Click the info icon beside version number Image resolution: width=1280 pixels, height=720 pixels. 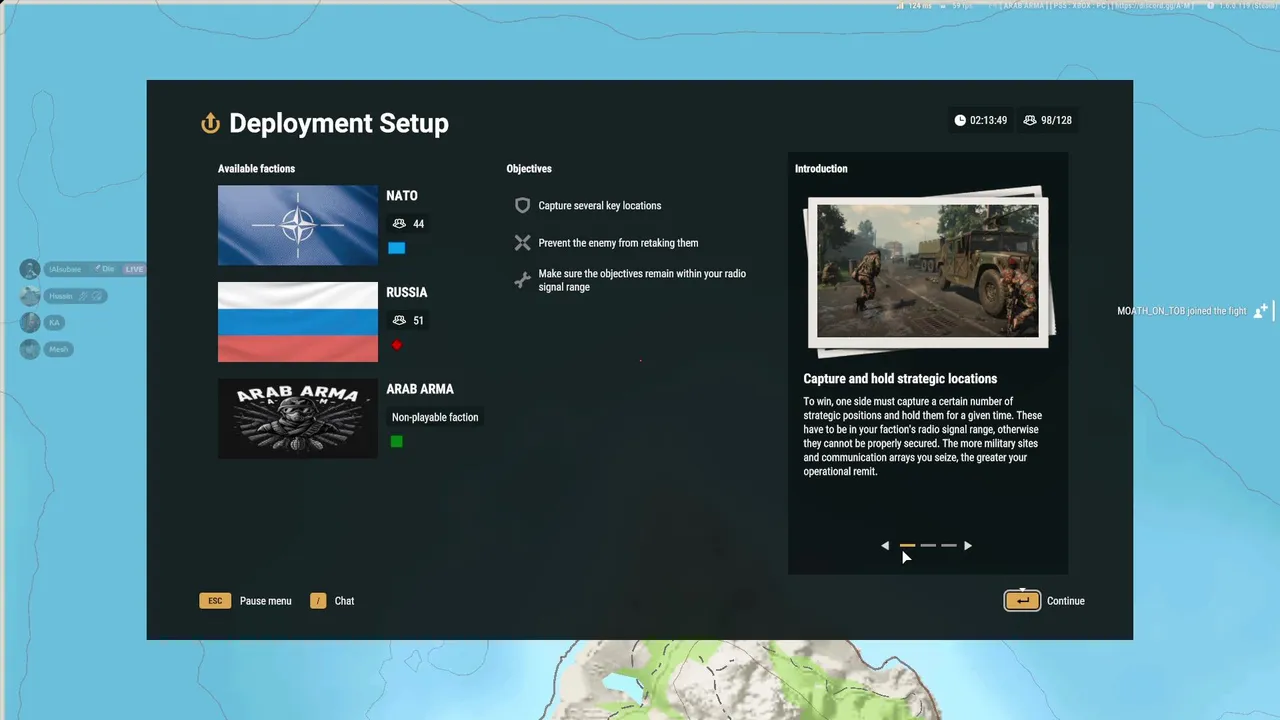click(x=1210, y=6)
